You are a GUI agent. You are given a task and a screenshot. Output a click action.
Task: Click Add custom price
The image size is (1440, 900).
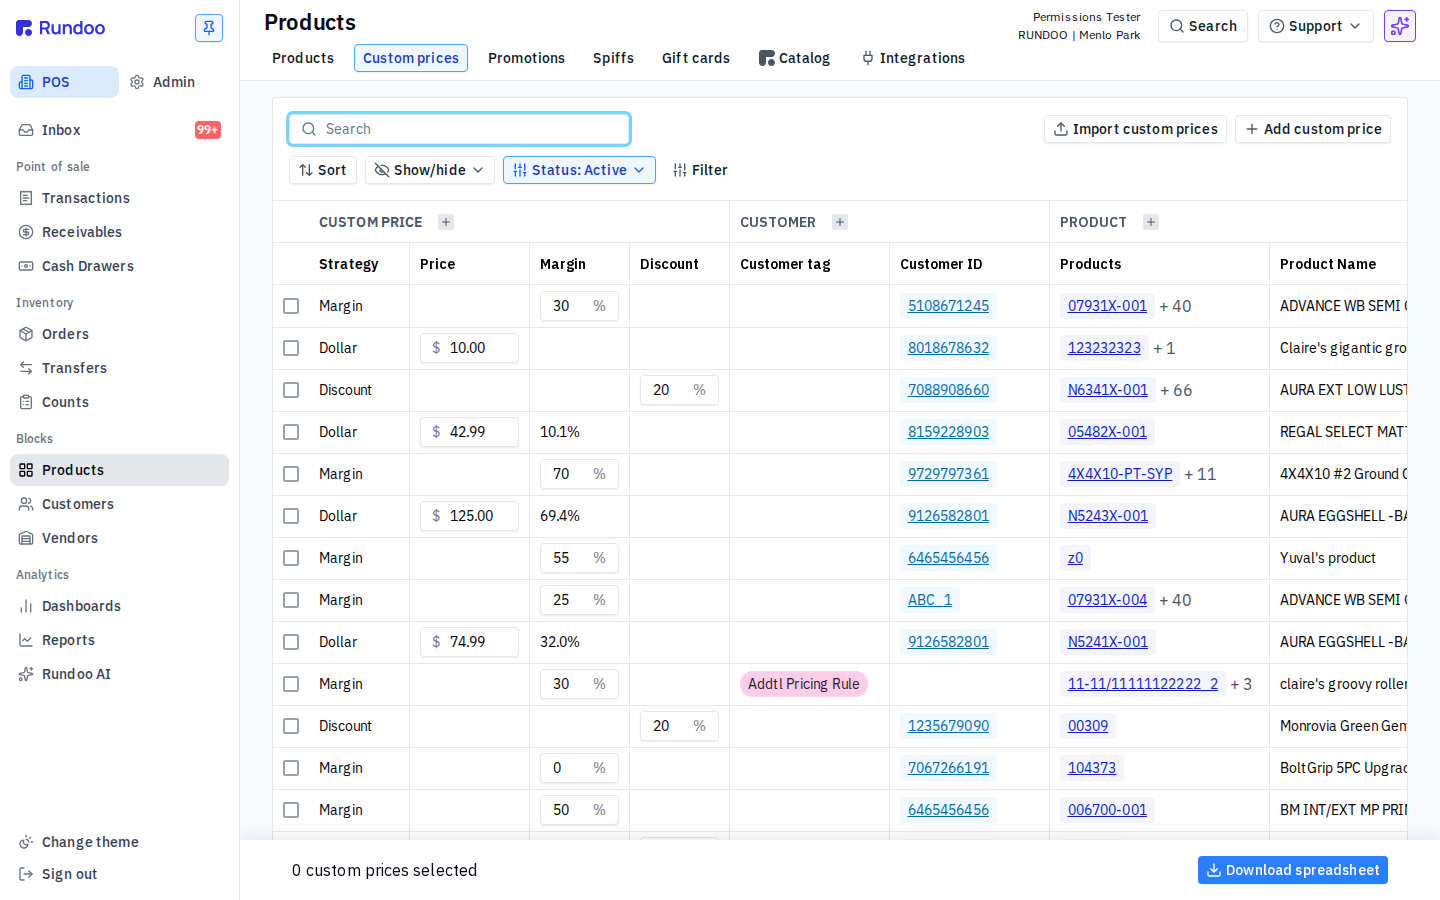point(1313,129)
